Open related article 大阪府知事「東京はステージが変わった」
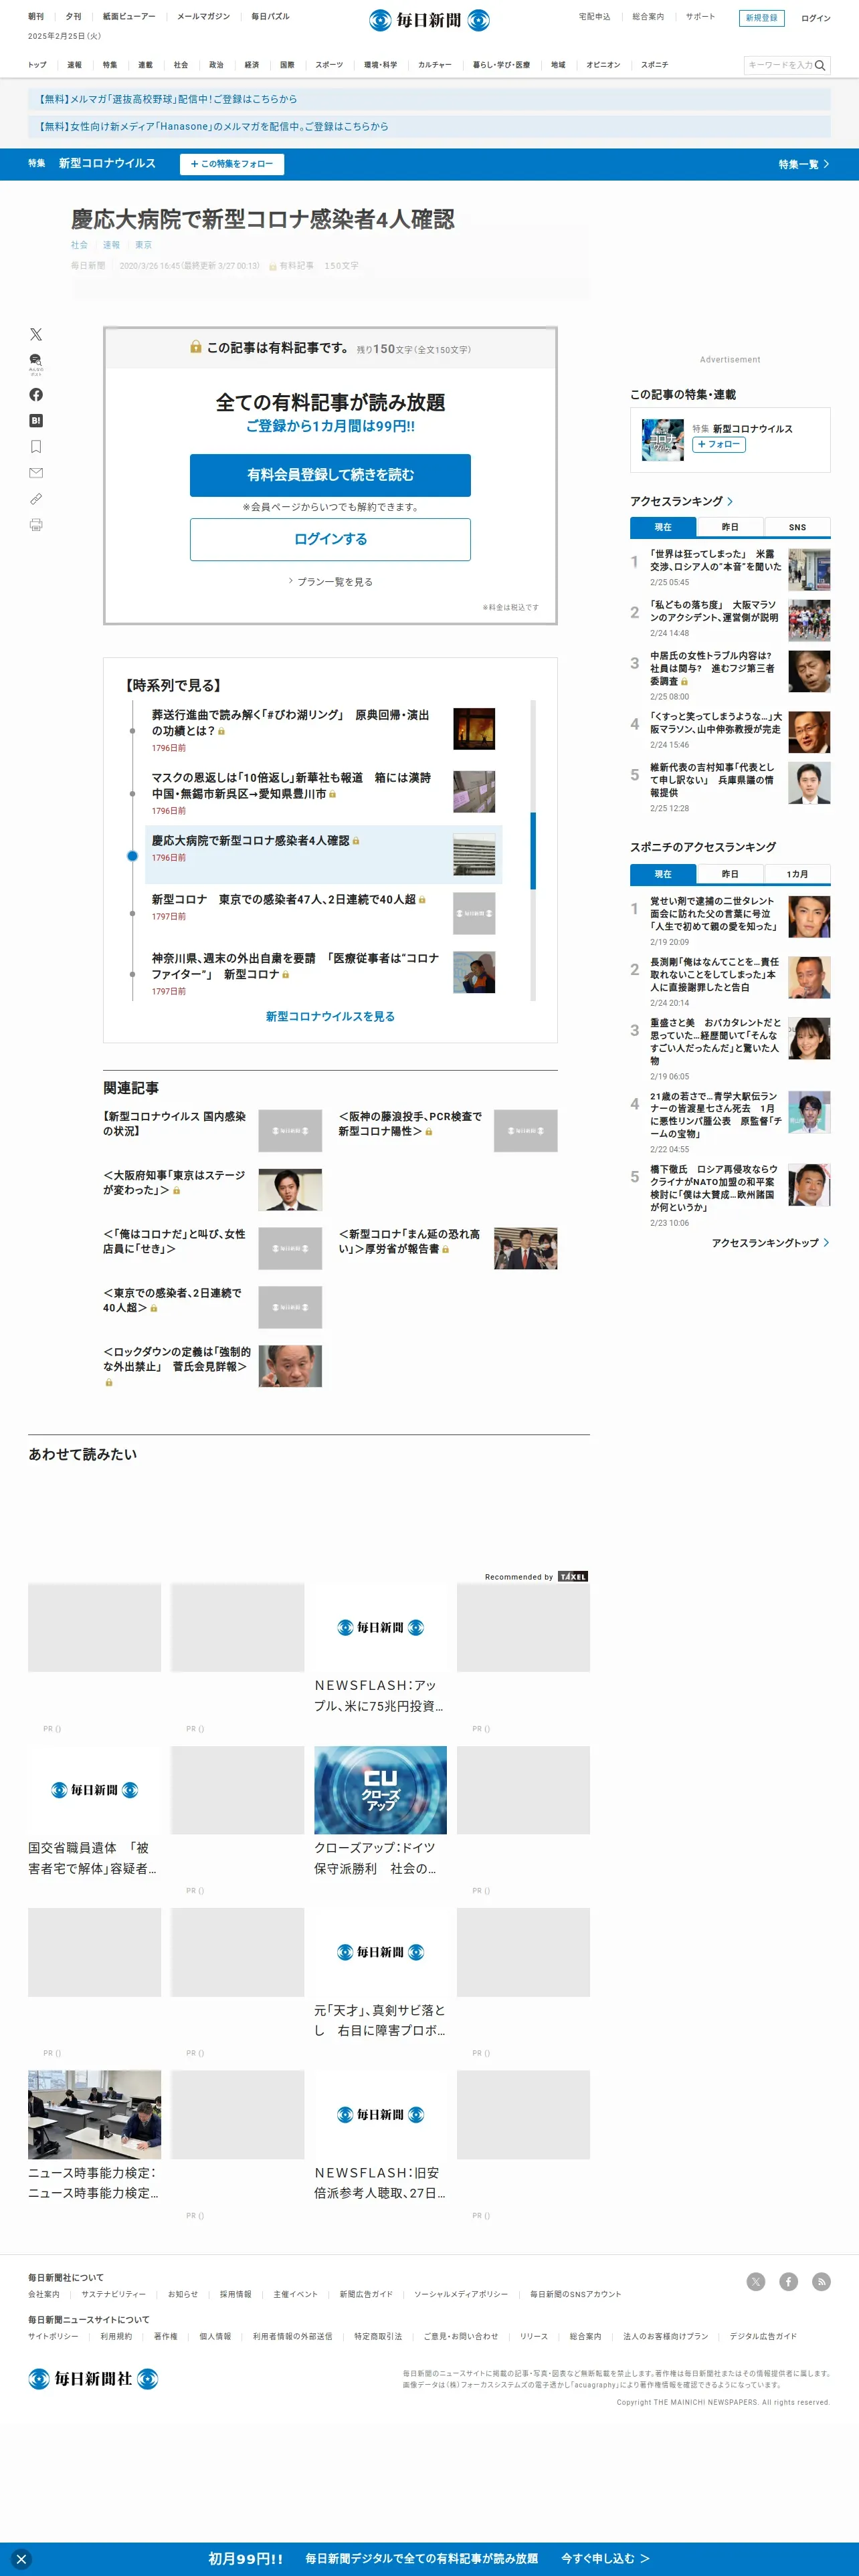Viewport: 859px width, 2576px height. pos(174,1183)
